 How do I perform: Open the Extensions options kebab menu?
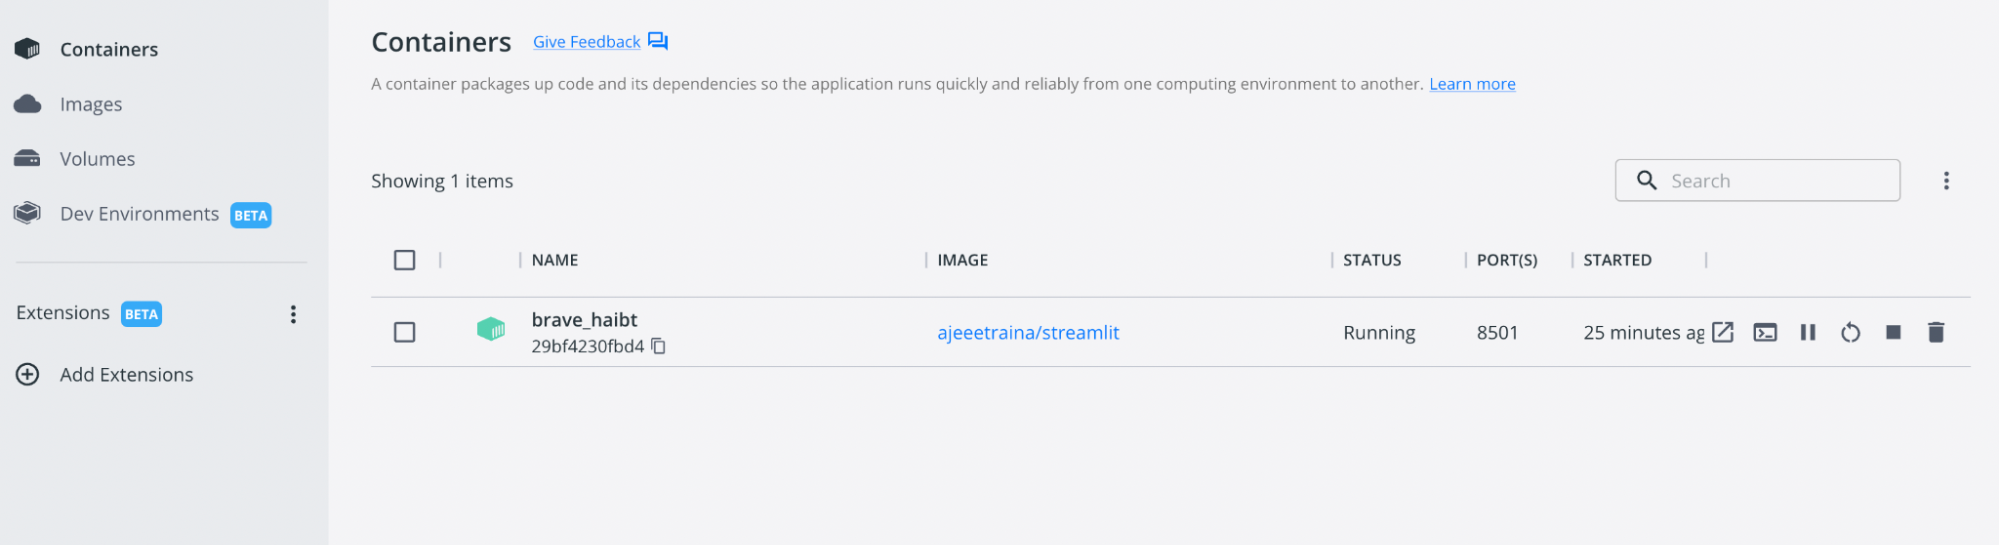tap(293, 314)
